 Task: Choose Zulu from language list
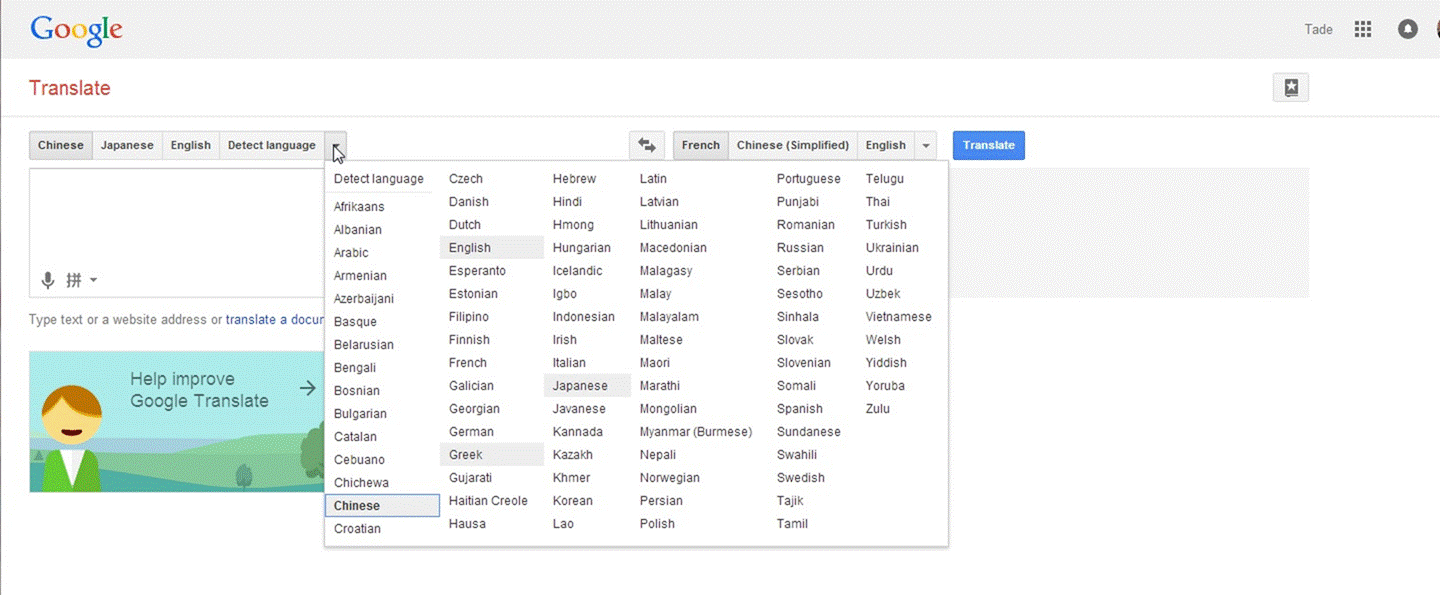pos(878,409)
